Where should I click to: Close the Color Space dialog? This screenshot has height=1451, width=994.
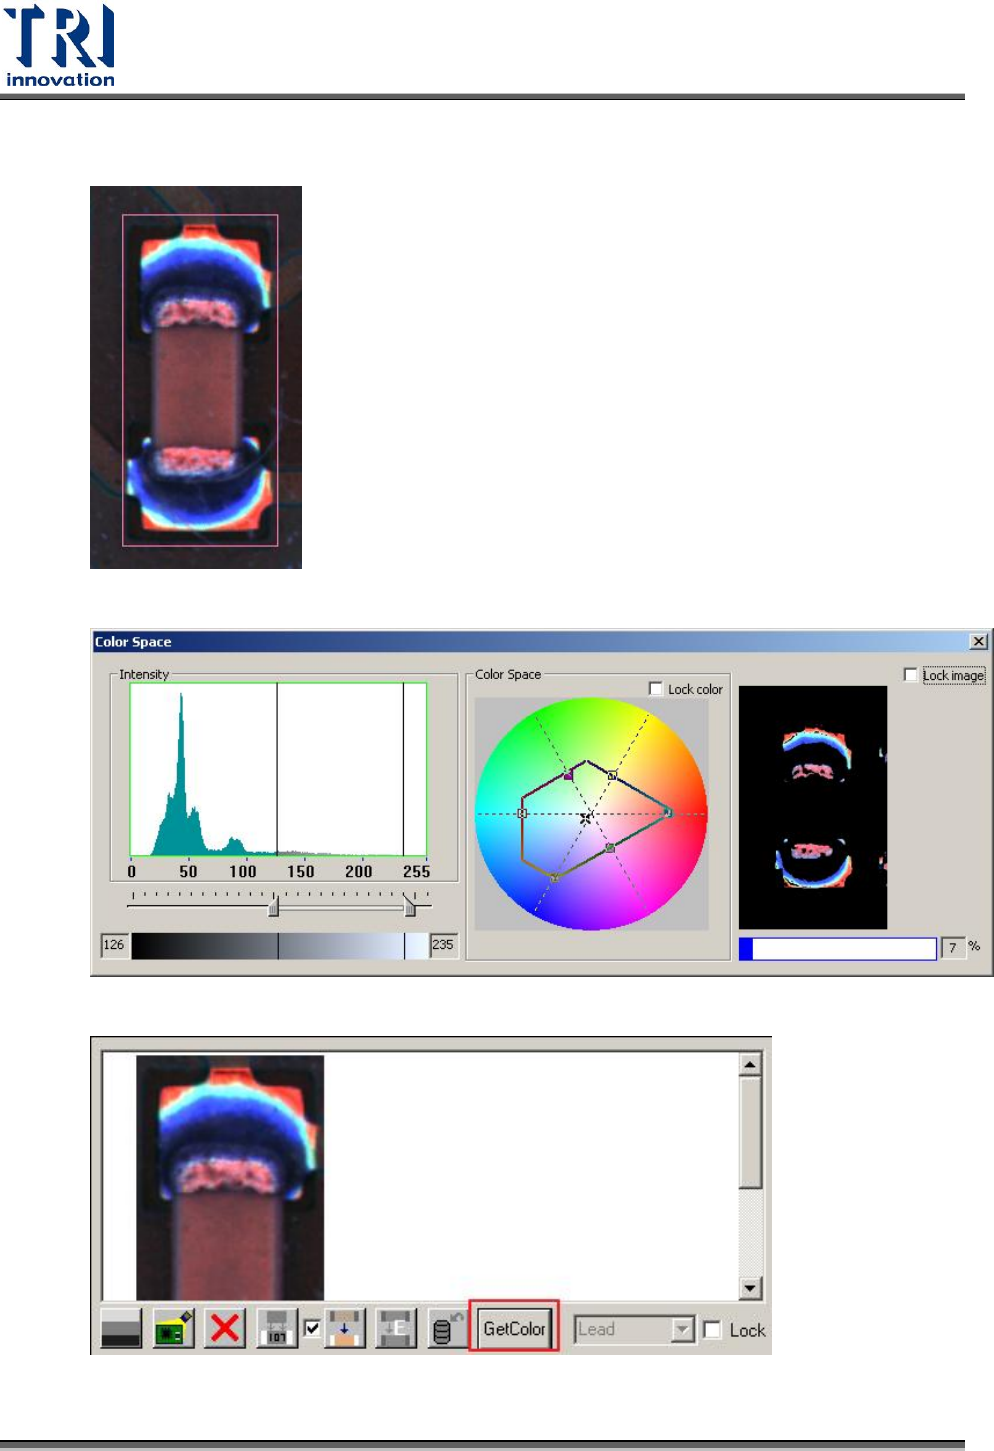tap(978, 641)
